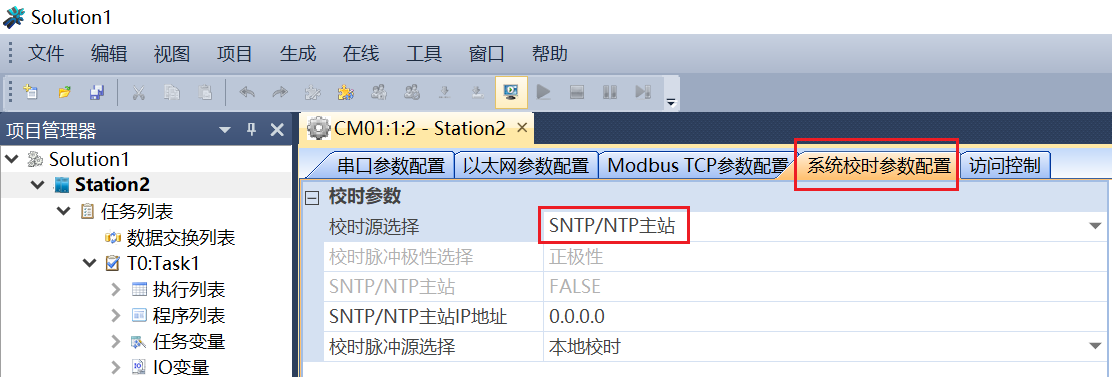1112x377 pixels.
Task: Collapse the Solution1 tree node
Action: [11, 159]
